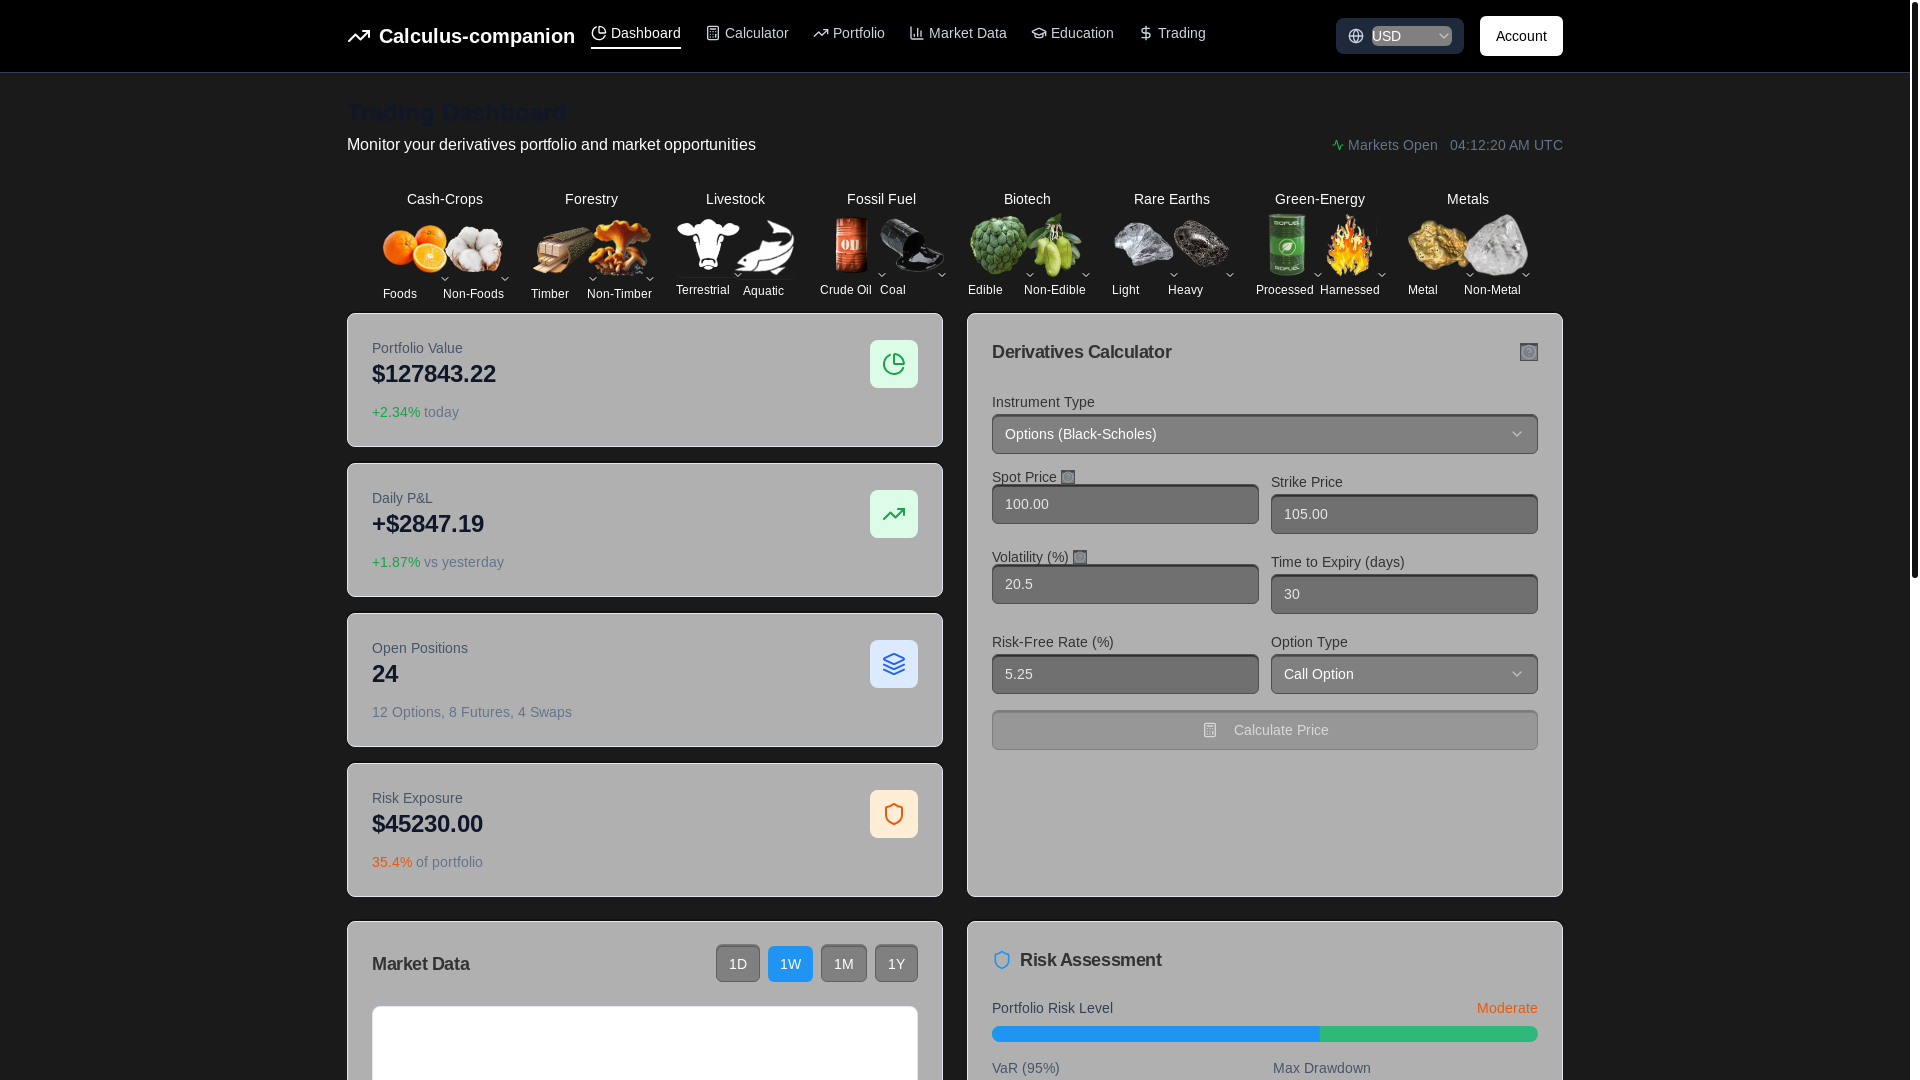This screenshot has height=1080, width=1920.
Task: Select the gold Metal nugget icon
Action: (x=1438, y=245)
